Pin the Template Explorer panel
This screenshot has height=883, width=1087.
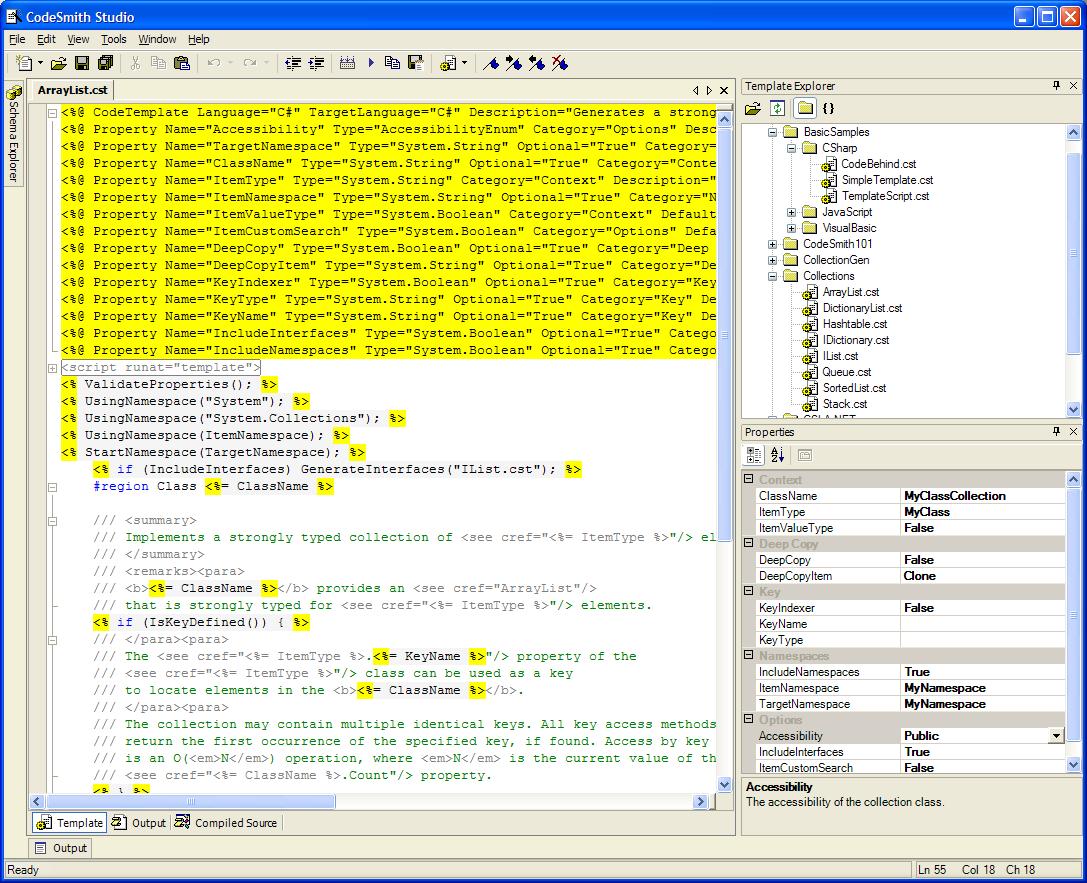(x=1056, y=85)
